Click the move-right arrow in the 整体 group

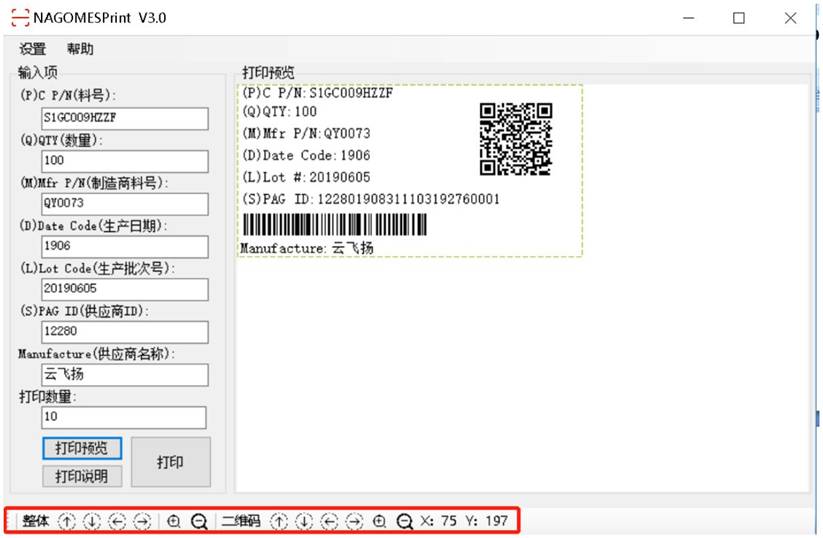(x=143, y=521)
